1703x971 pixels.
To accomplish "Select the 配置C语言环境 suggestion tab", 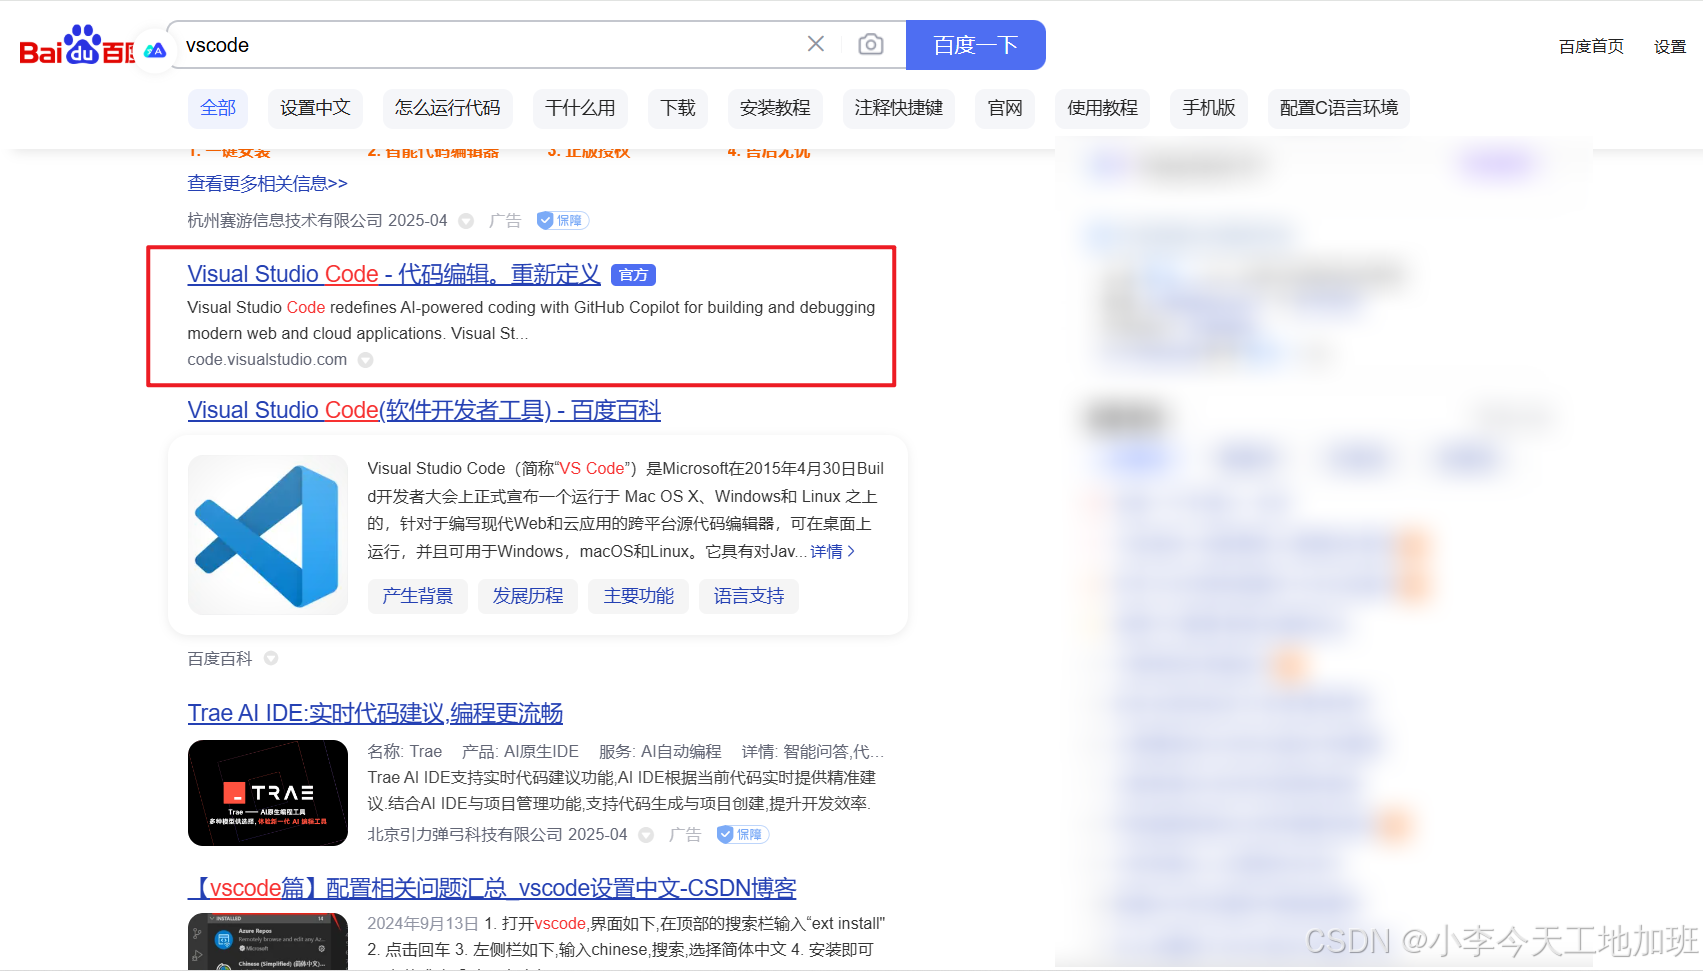I will (1339, 108).
